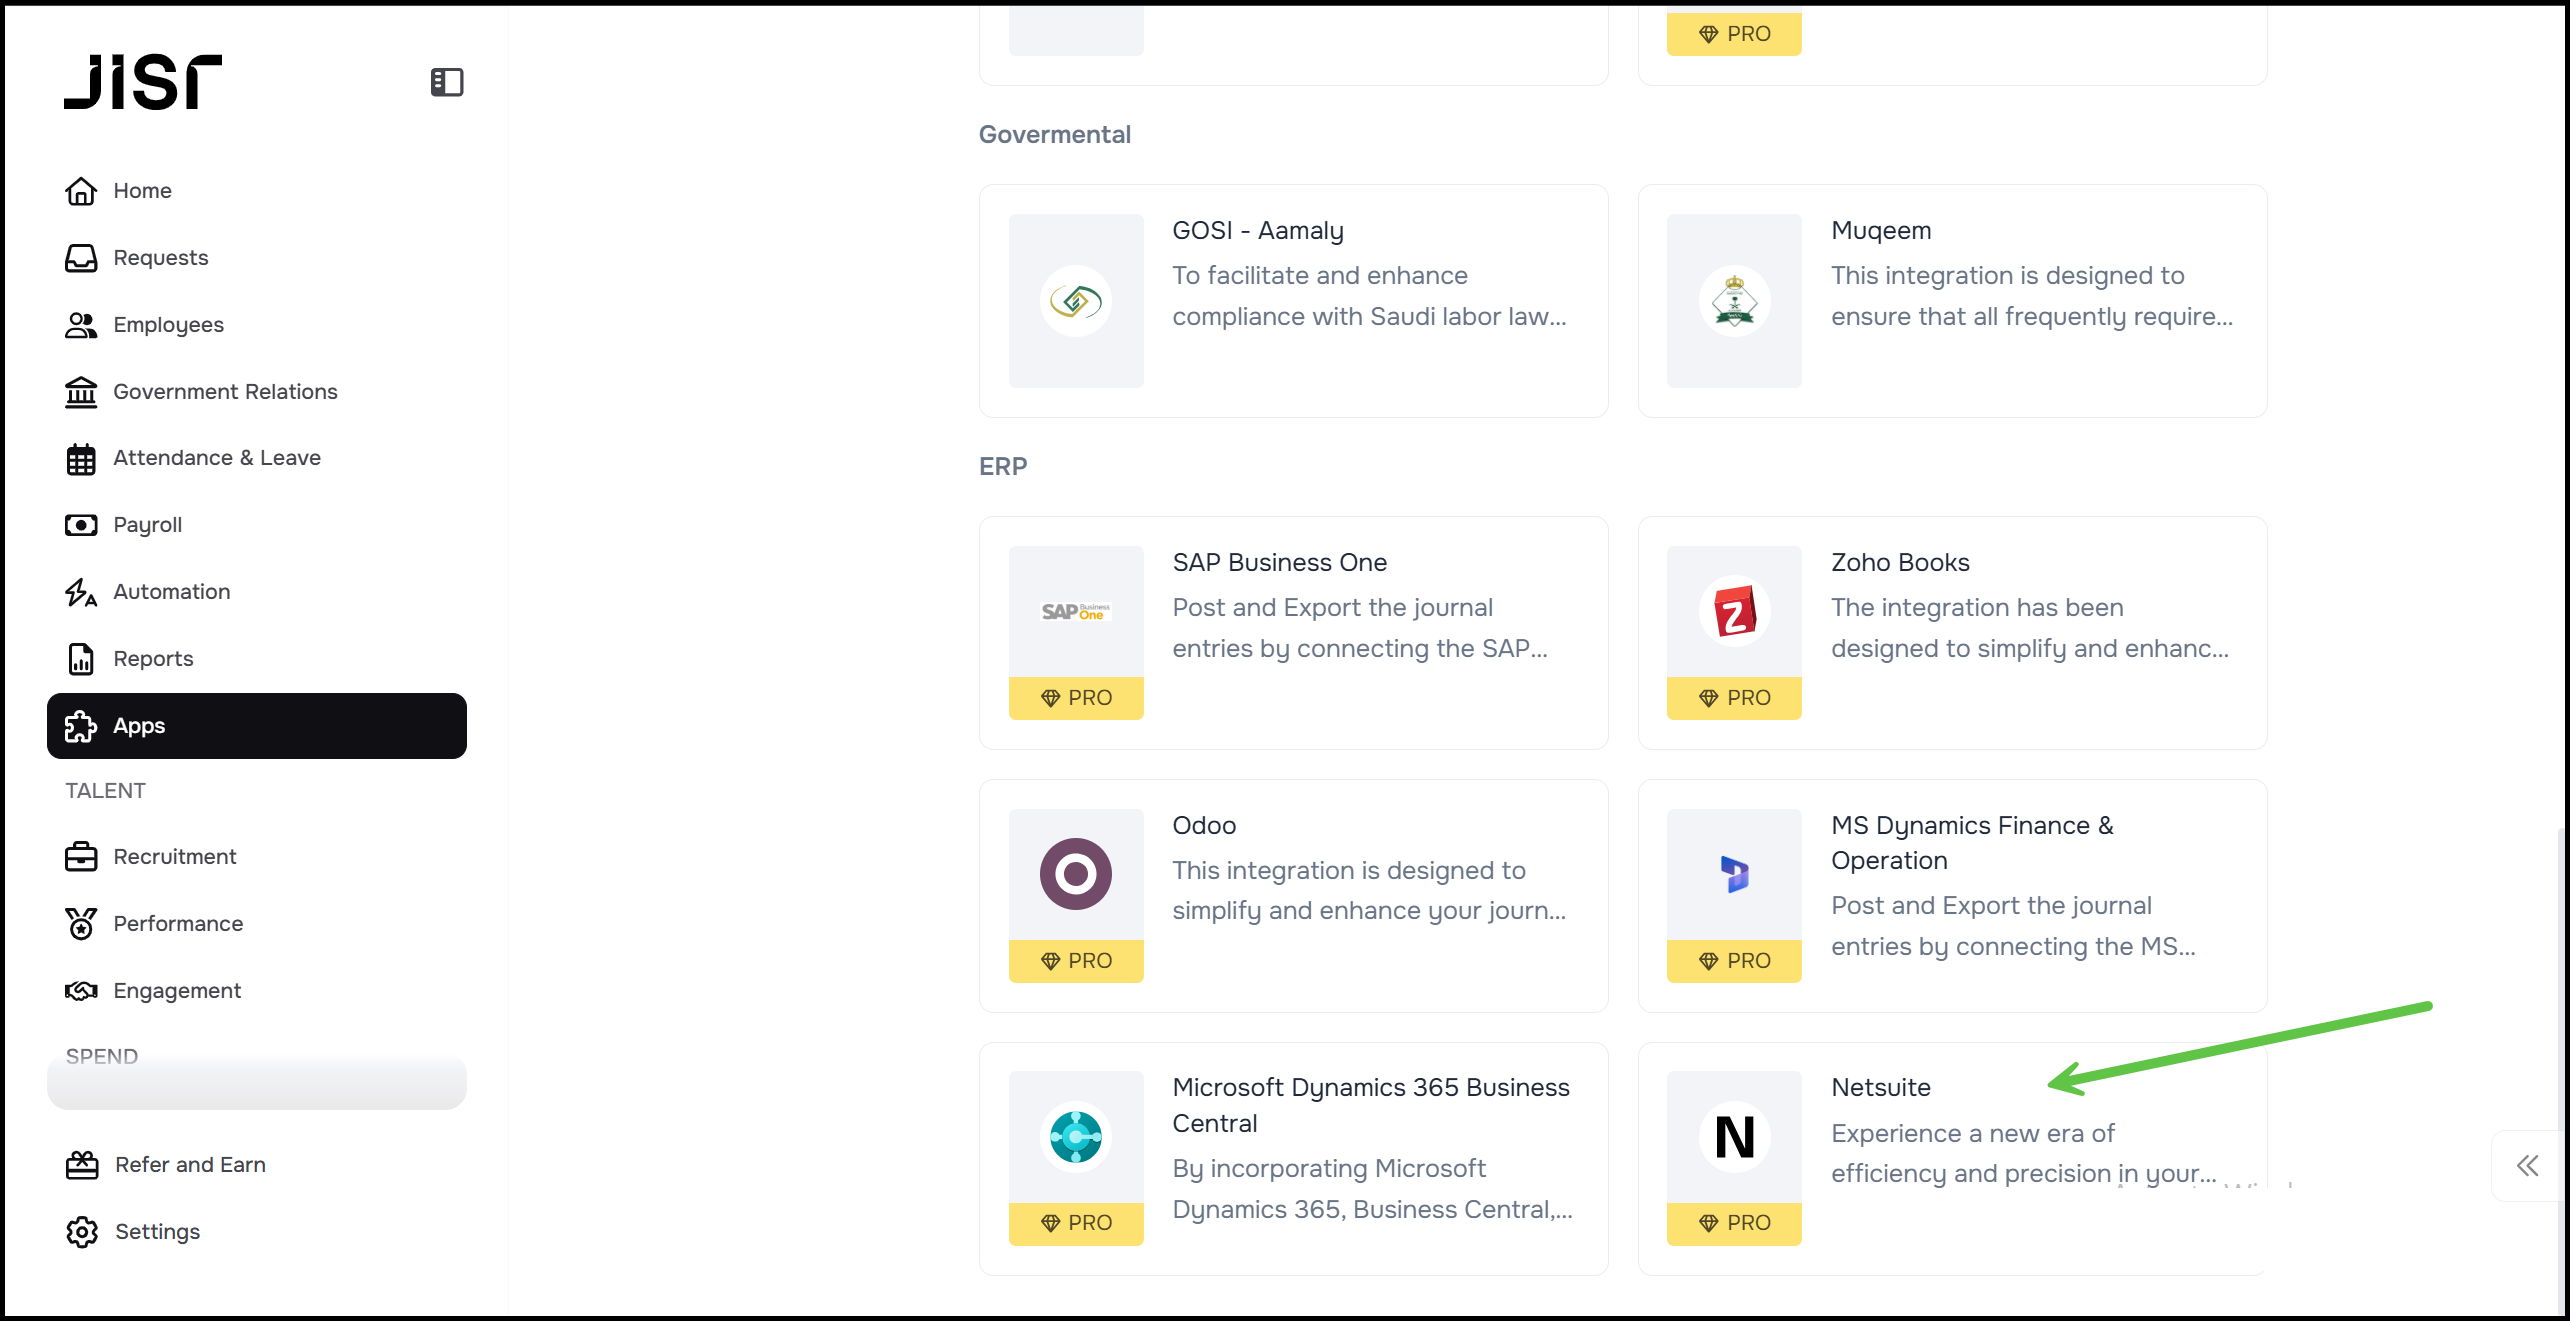The width and height of the screenshot is (2570, 1321).
Task: Open the Settings gear icon
Action: pyautogui.click(x=82, y=1232)
